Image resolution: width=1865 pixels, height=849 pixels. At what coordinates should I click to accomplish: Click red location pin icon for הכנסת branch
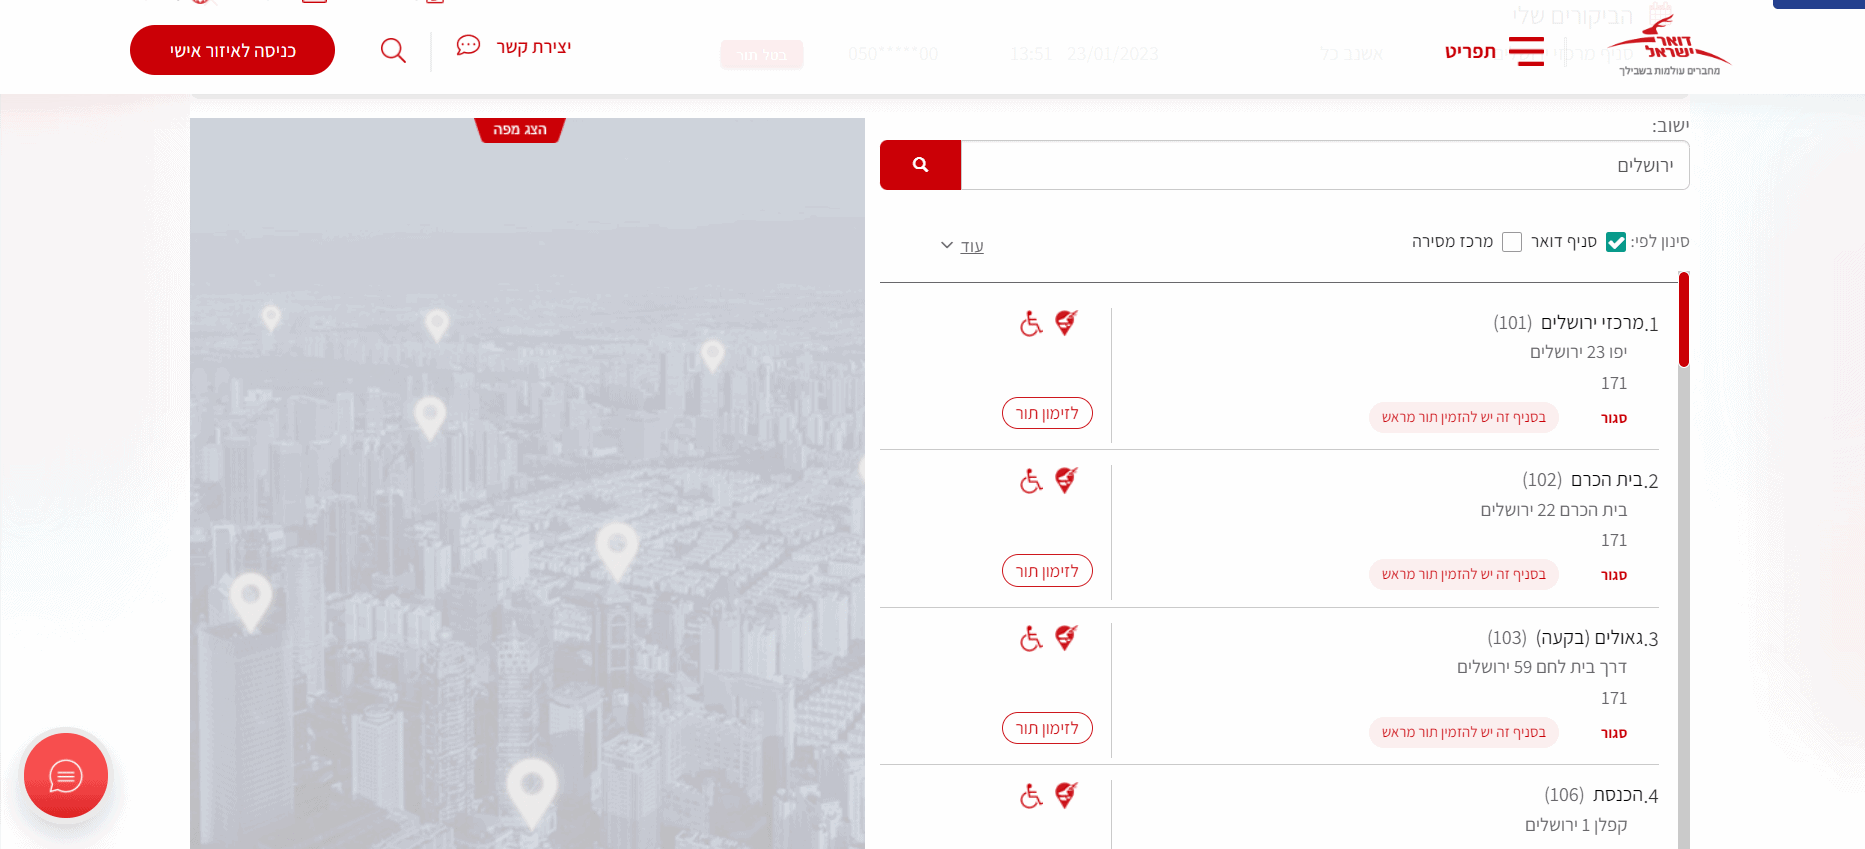click(1066, 796)
